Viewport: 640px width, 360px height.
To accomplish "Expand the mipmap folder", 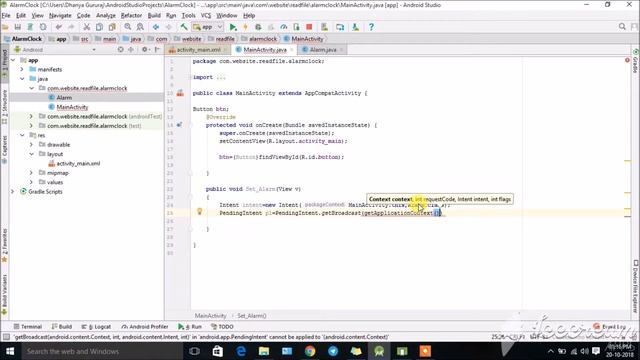I will 31,173.
